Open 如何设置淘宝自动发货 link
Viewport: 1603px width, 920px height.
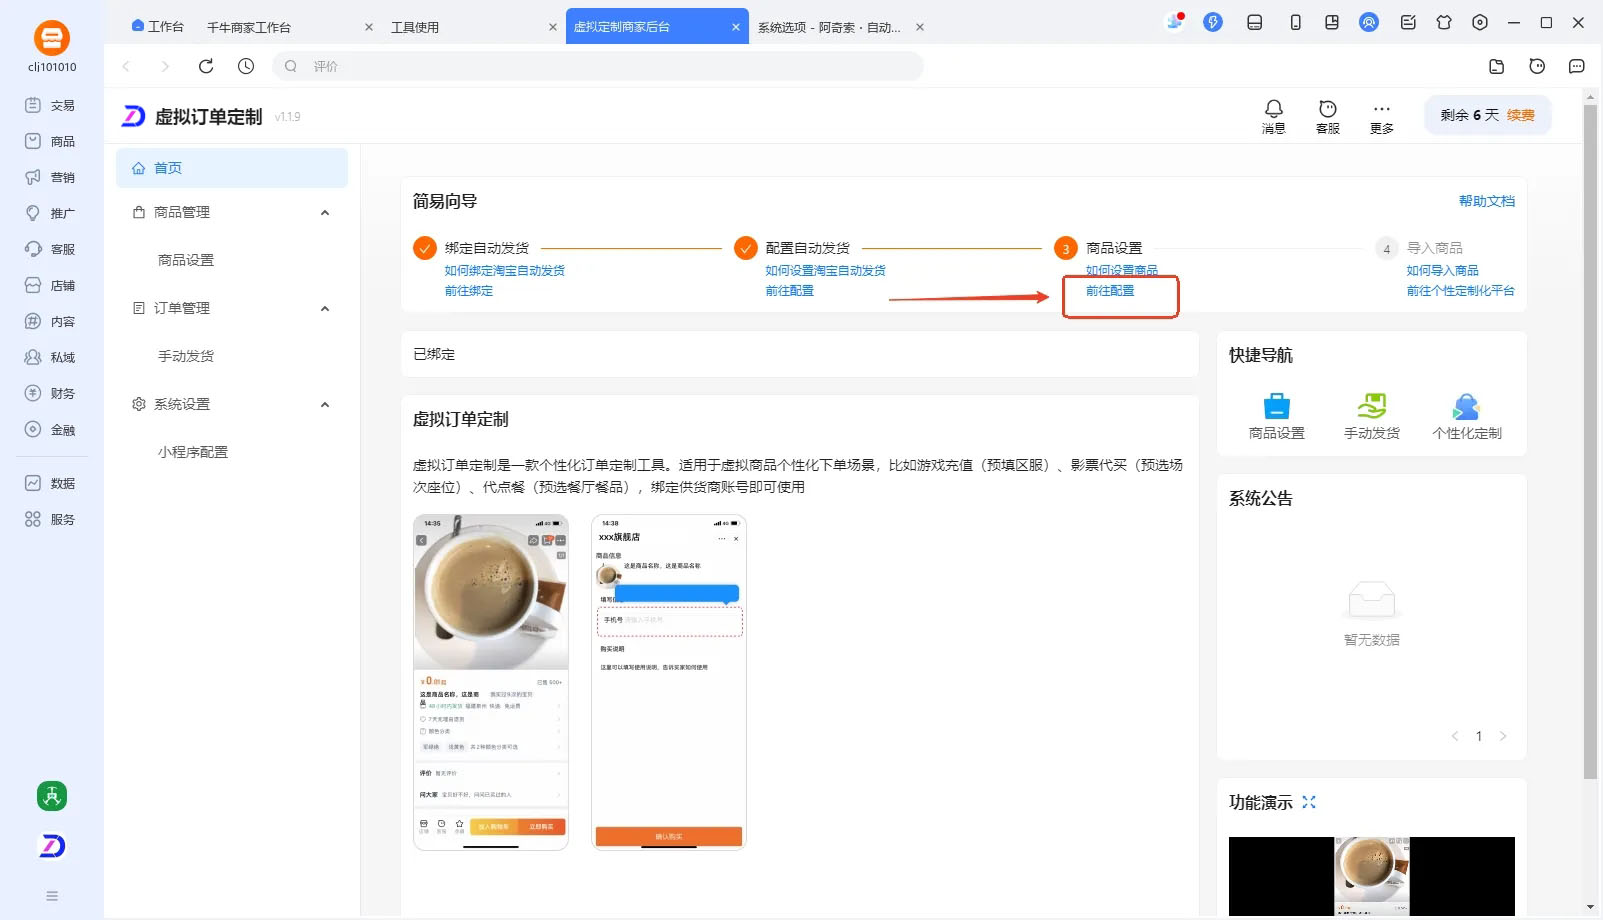tap(826, 270)
